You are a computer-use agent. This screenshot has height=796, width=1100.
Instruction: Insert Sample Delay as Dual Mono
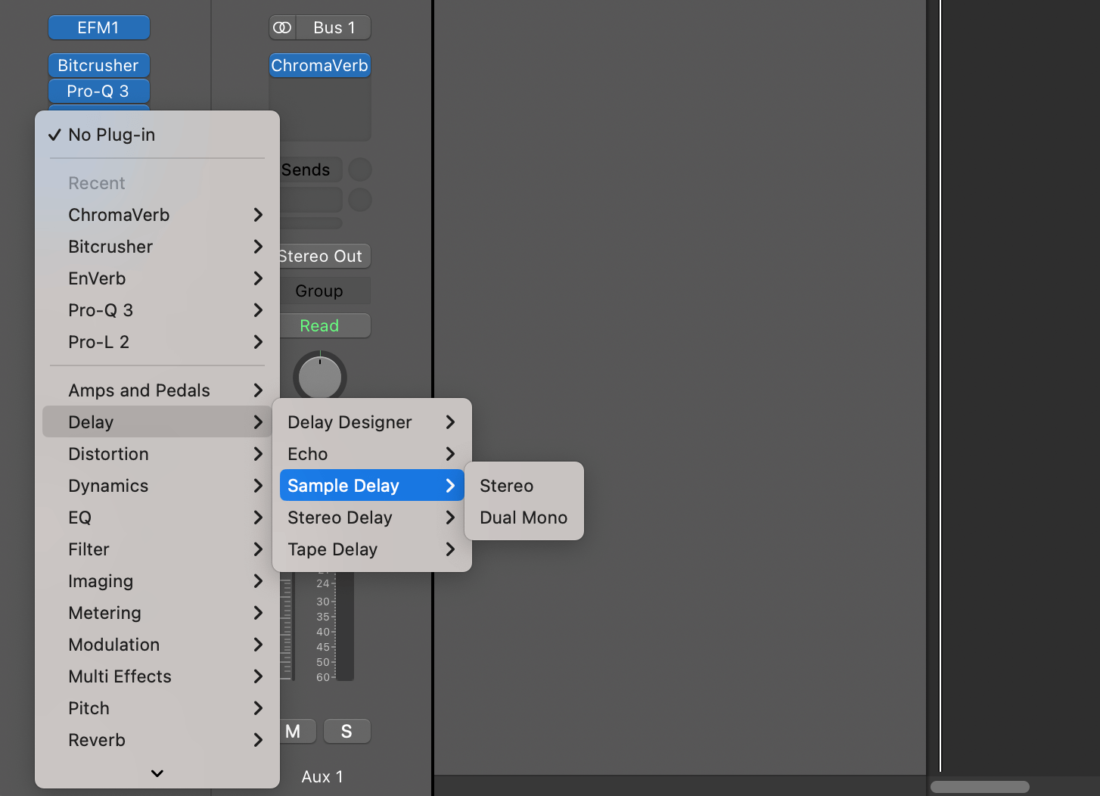pyautogui.click(x=524, y=518)
